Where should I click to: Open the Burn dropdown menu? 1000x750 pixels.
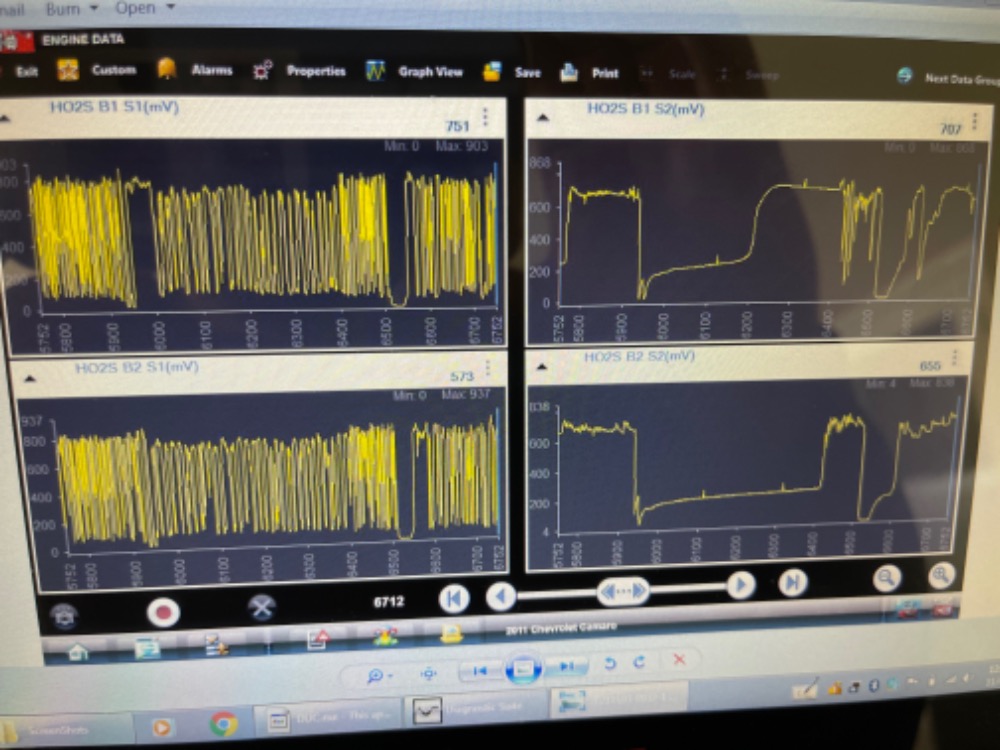click(72, 7)
